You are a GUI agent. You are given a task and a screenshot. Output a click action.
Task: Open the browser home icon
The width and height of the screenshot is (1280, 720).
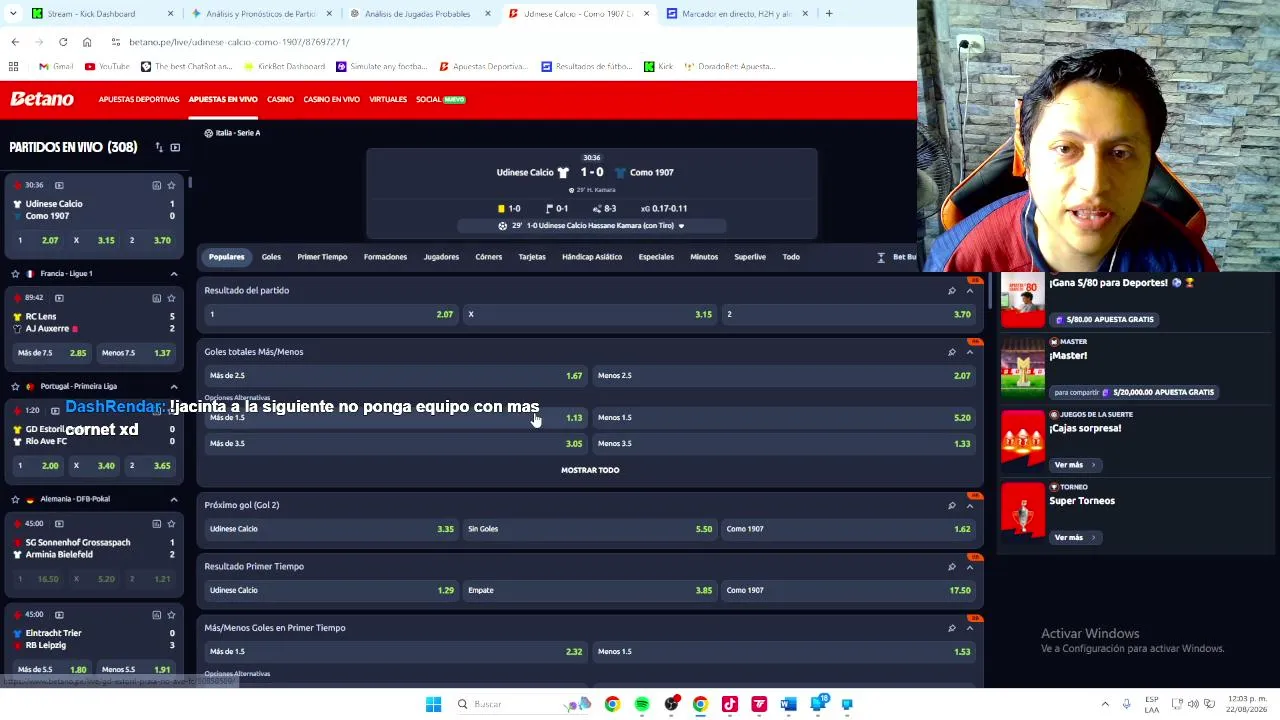click(87, 42)
